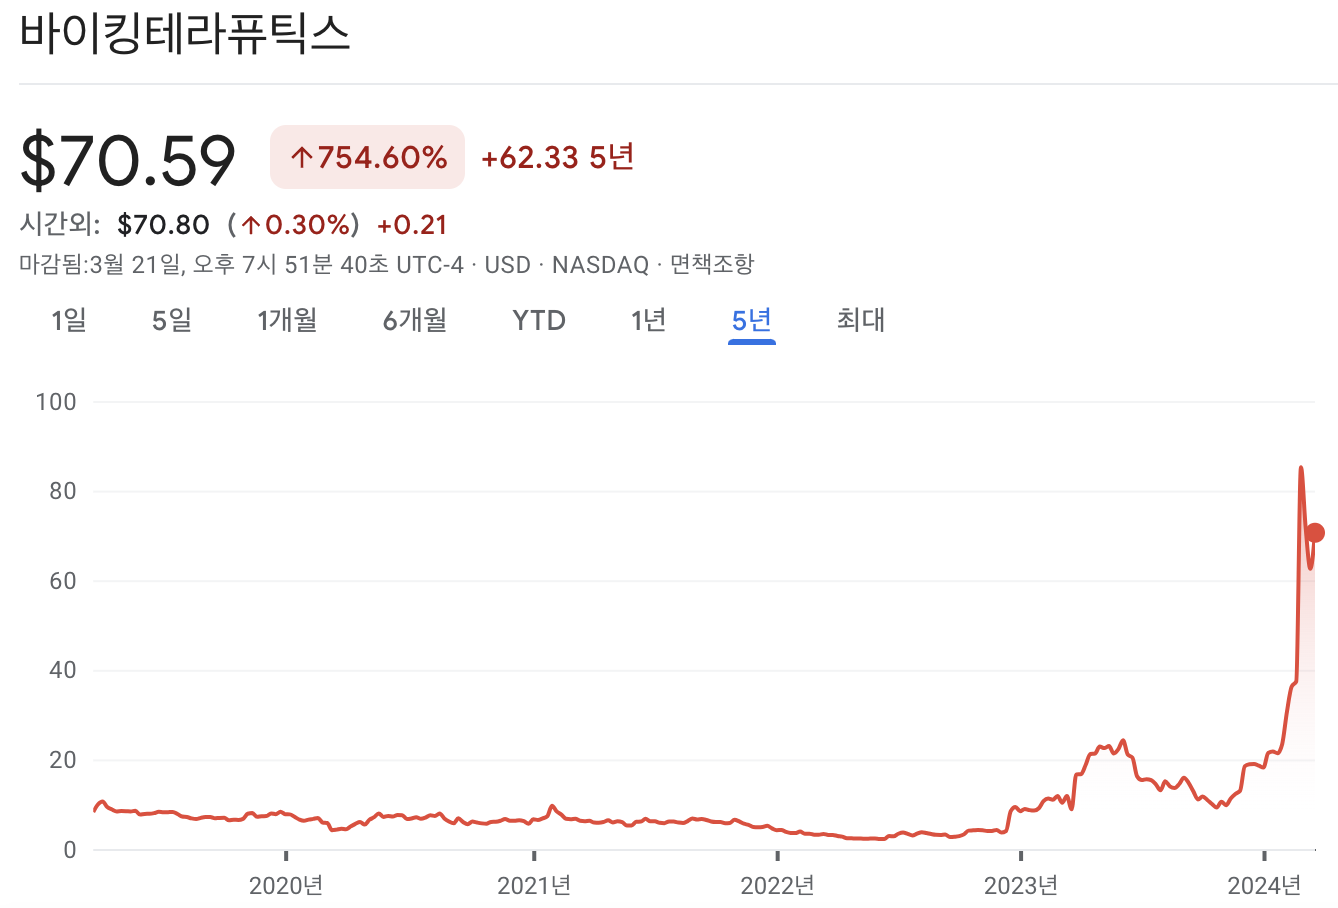The height and width of the screenshot is (908, 1338).
Task: Click the NASDAQ exchange label
Action: click(601, 265)
